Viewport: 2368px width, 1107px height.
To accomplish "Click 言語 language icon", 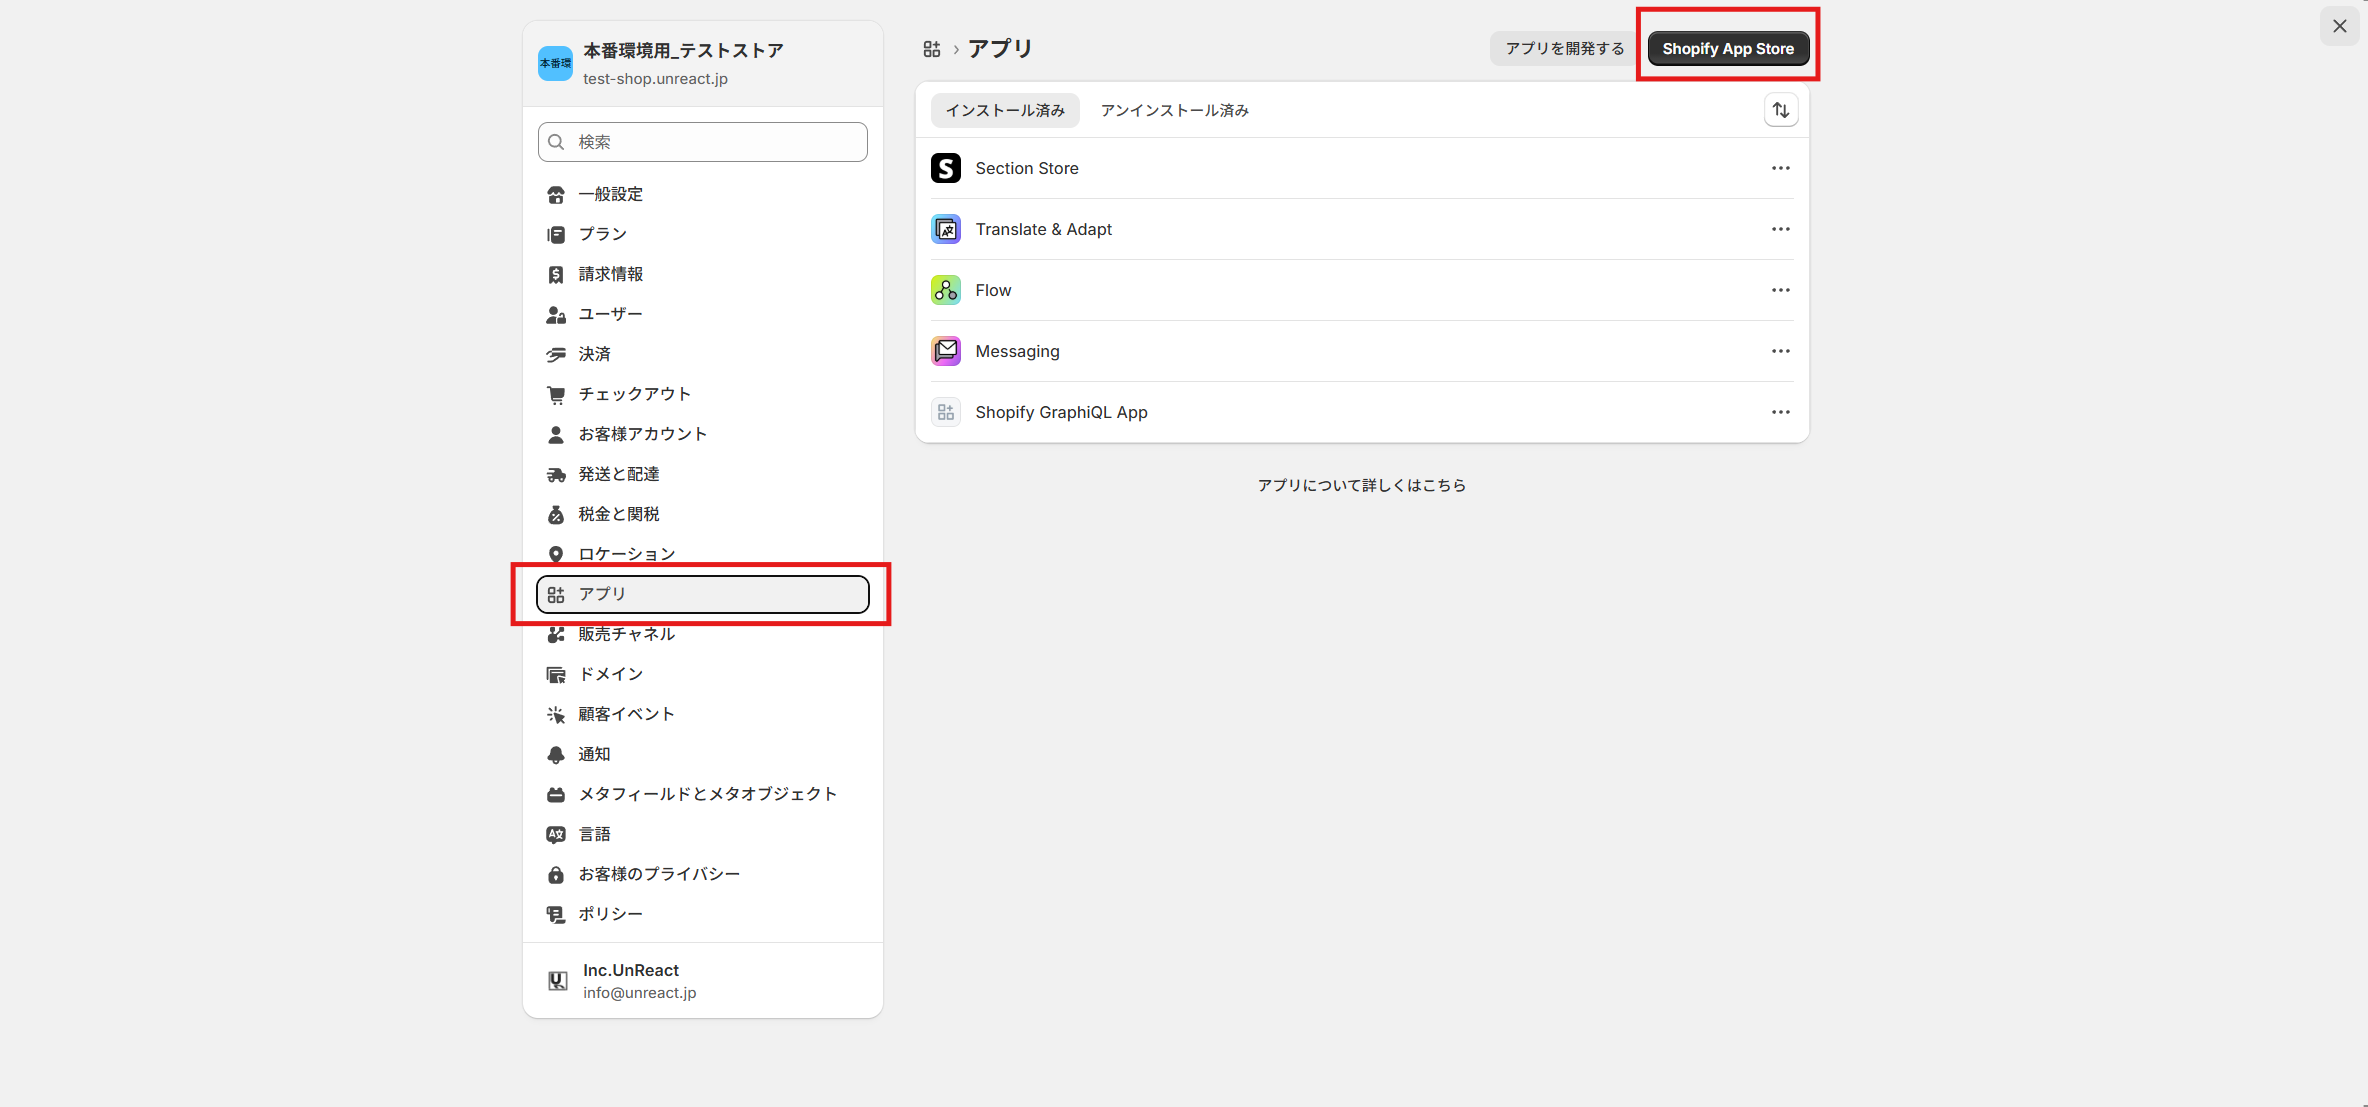I will (556, 834).
